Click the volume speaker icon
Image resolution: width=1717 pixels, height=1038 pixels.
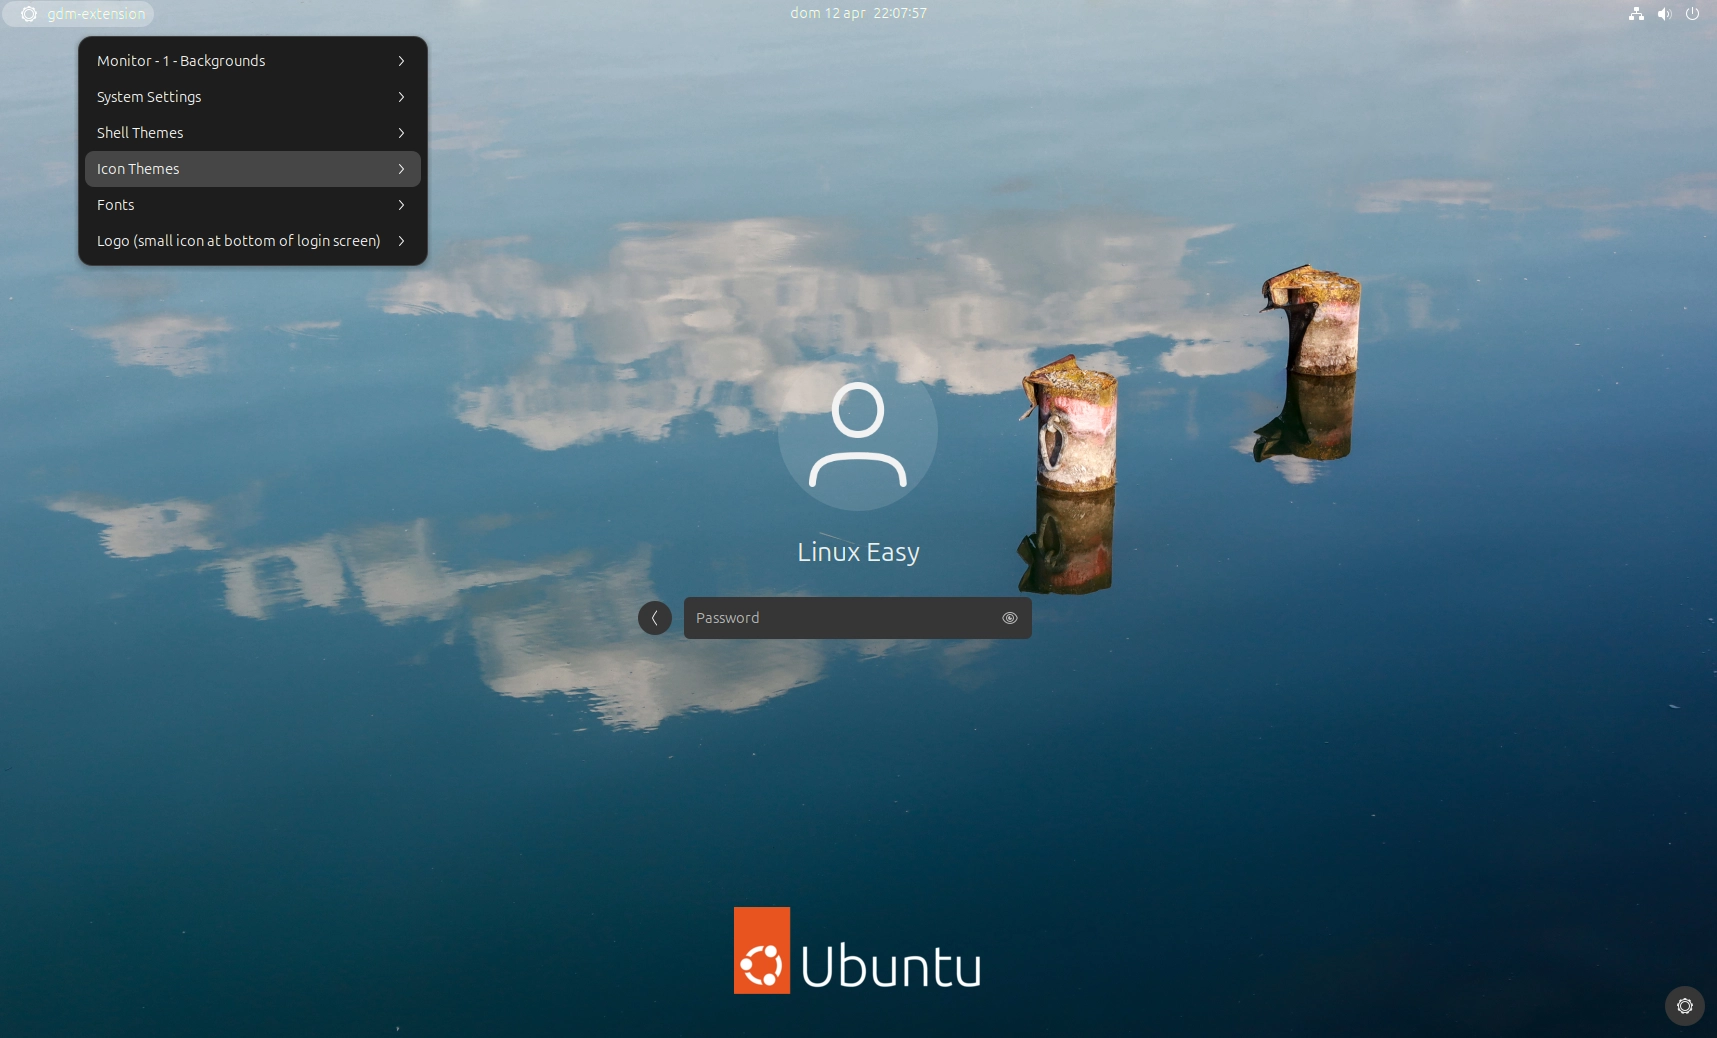(1664, 14)
